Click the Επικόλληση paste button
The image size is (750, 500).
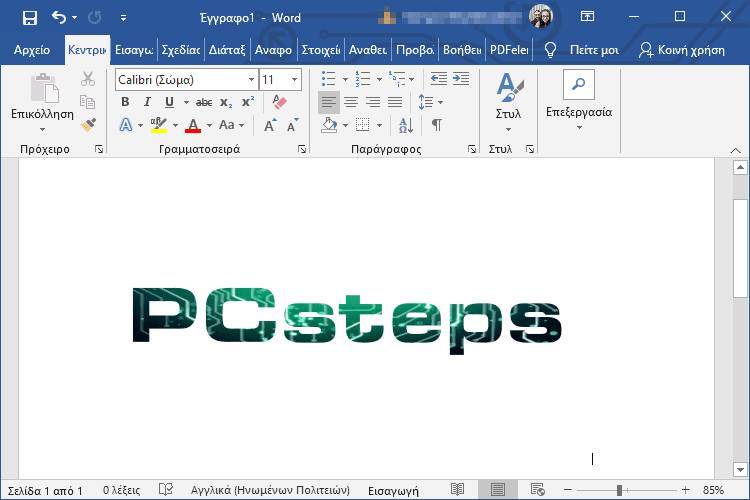click(x=43, y=96)
